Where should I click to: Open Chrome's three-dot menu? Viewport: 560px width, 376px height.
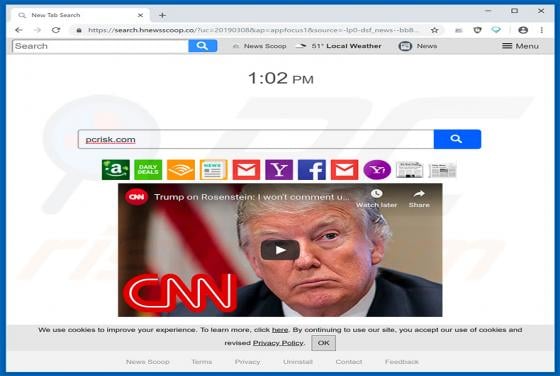click(542, 30)
